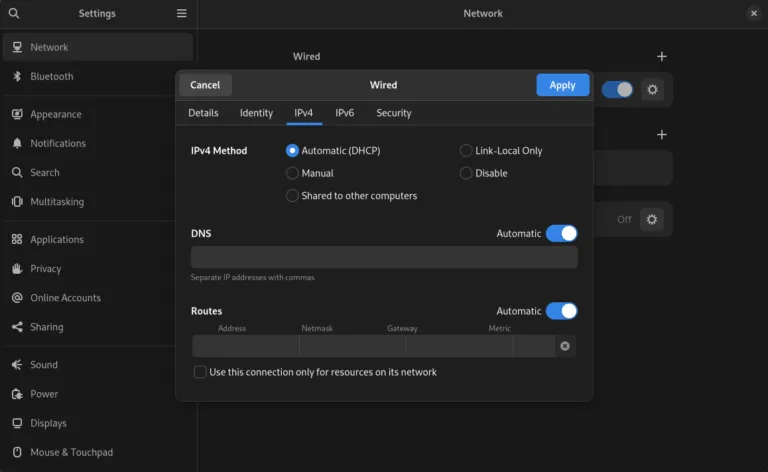Click the Online Accounts at-sign icon

pyautogui.click(x=17, y=298)
